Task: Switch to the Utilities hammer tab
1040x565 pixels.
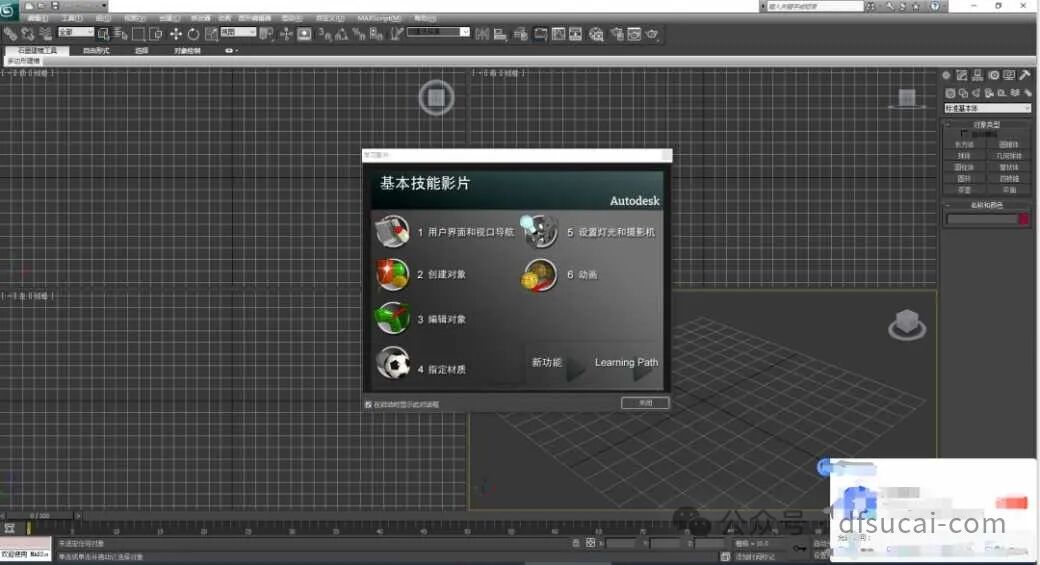Action: coord(1025,76)
